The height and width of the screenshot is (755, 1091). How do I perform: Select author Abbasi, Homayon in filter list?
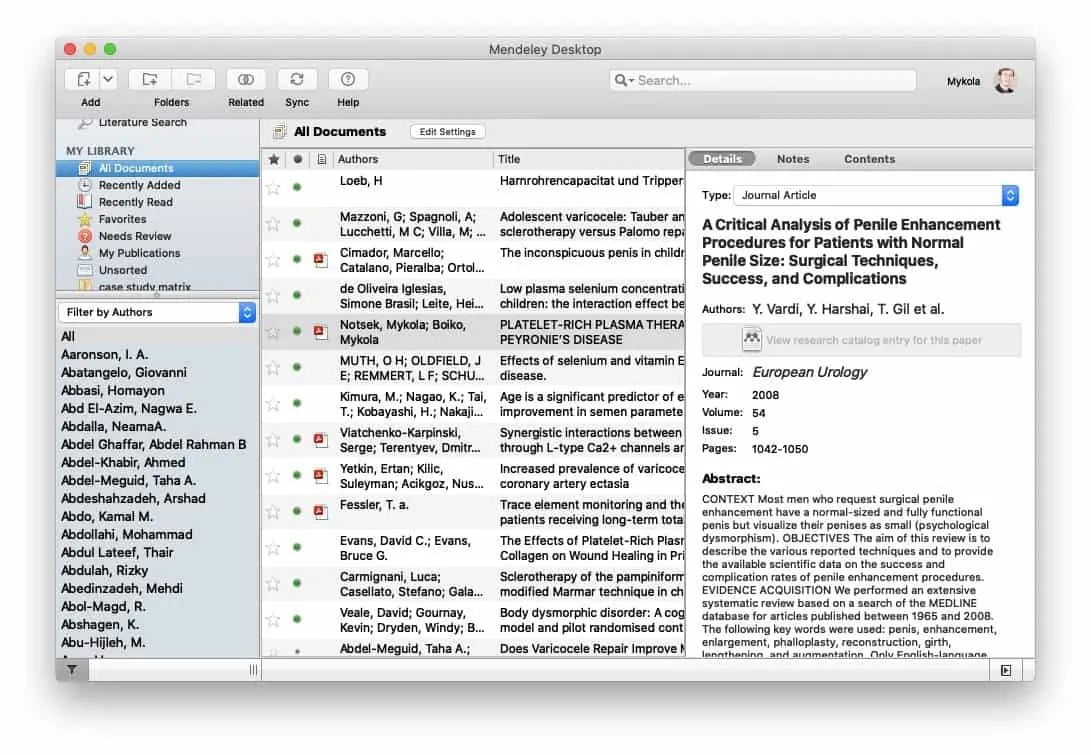(x=113, y=390)
